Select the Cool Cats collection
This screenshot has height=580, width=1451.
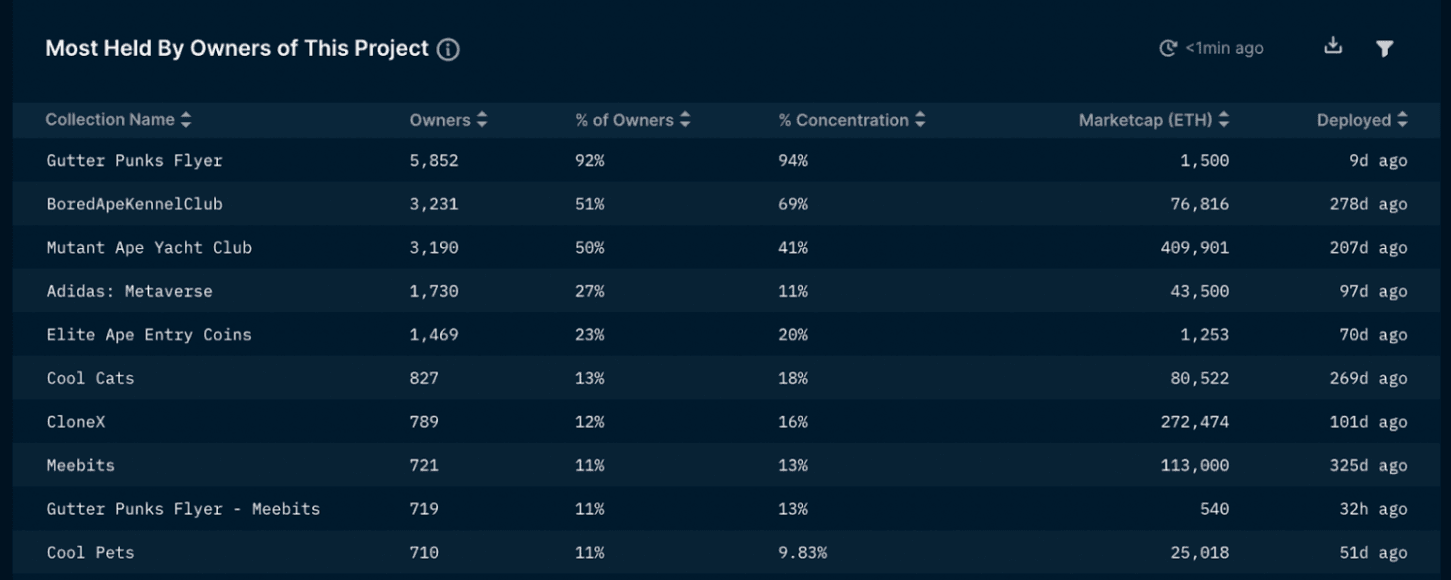tap(90, 379)
